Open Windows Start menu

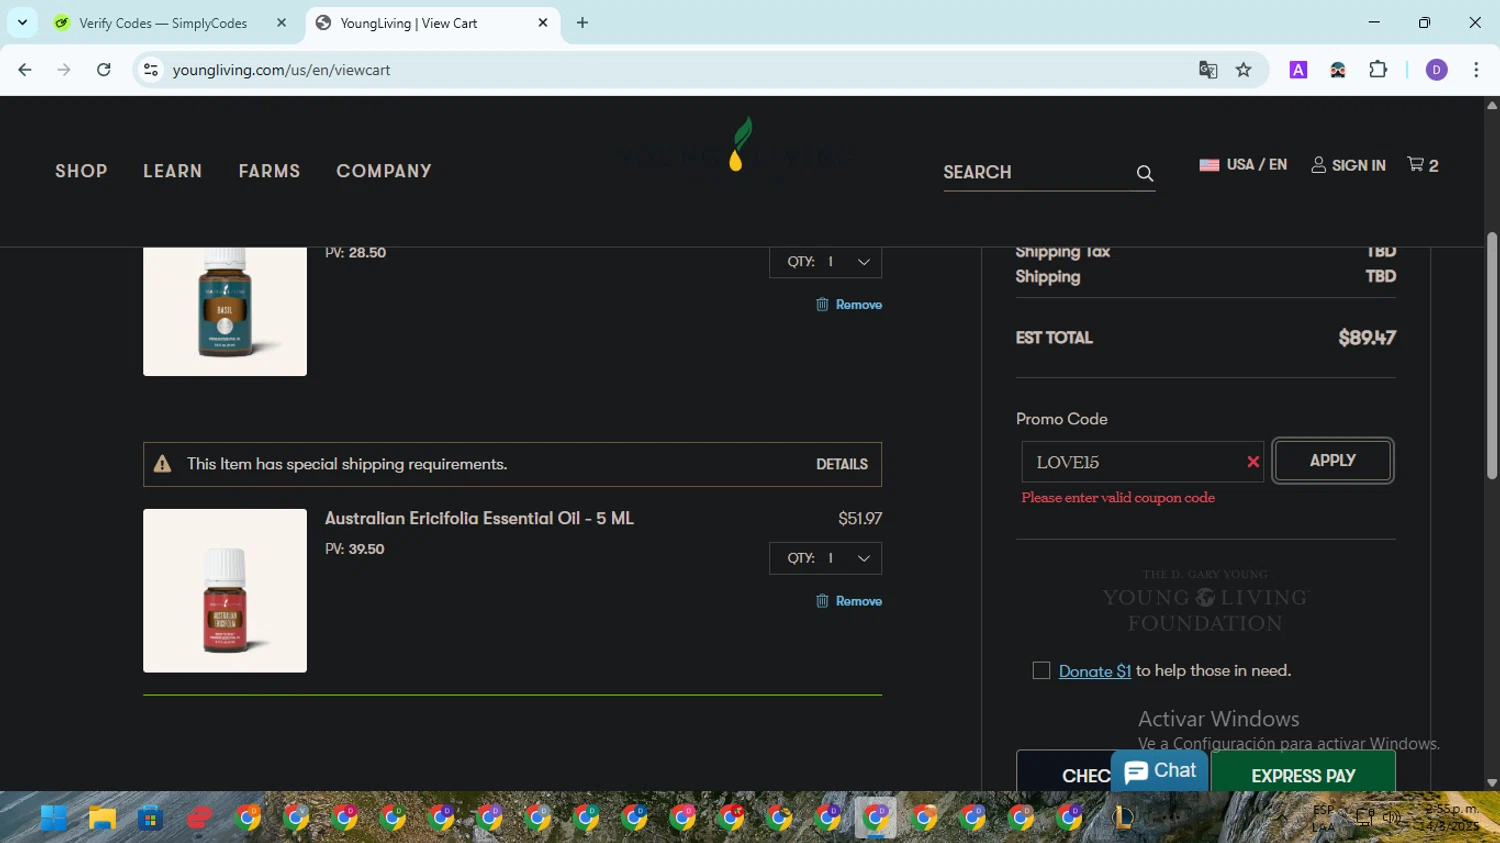[54, 818]
